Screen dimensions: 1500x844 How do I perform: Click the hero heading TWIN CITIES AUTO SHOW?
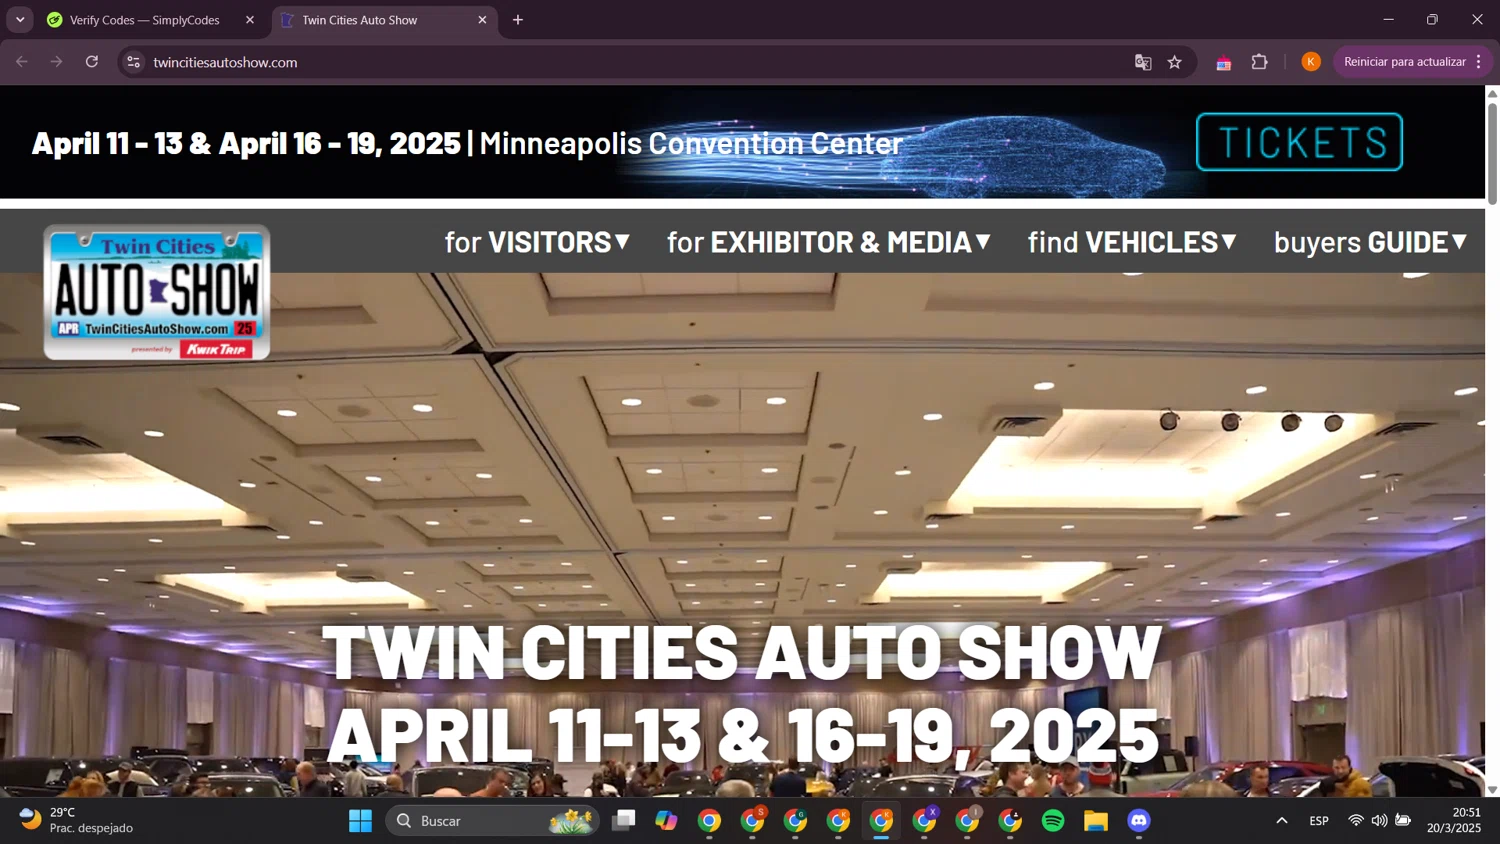coord(742,652)
